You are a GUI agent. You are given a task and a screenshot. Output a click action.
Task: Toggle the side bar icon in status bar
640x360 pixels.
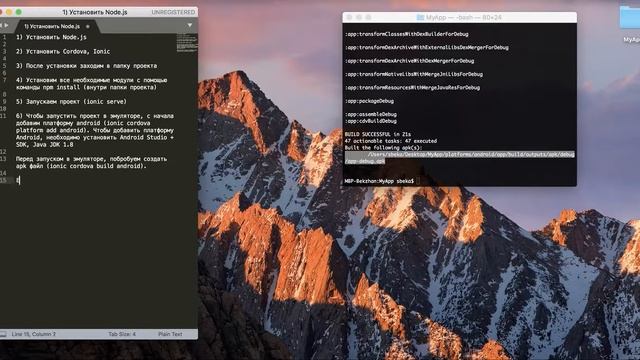[3, 334]
